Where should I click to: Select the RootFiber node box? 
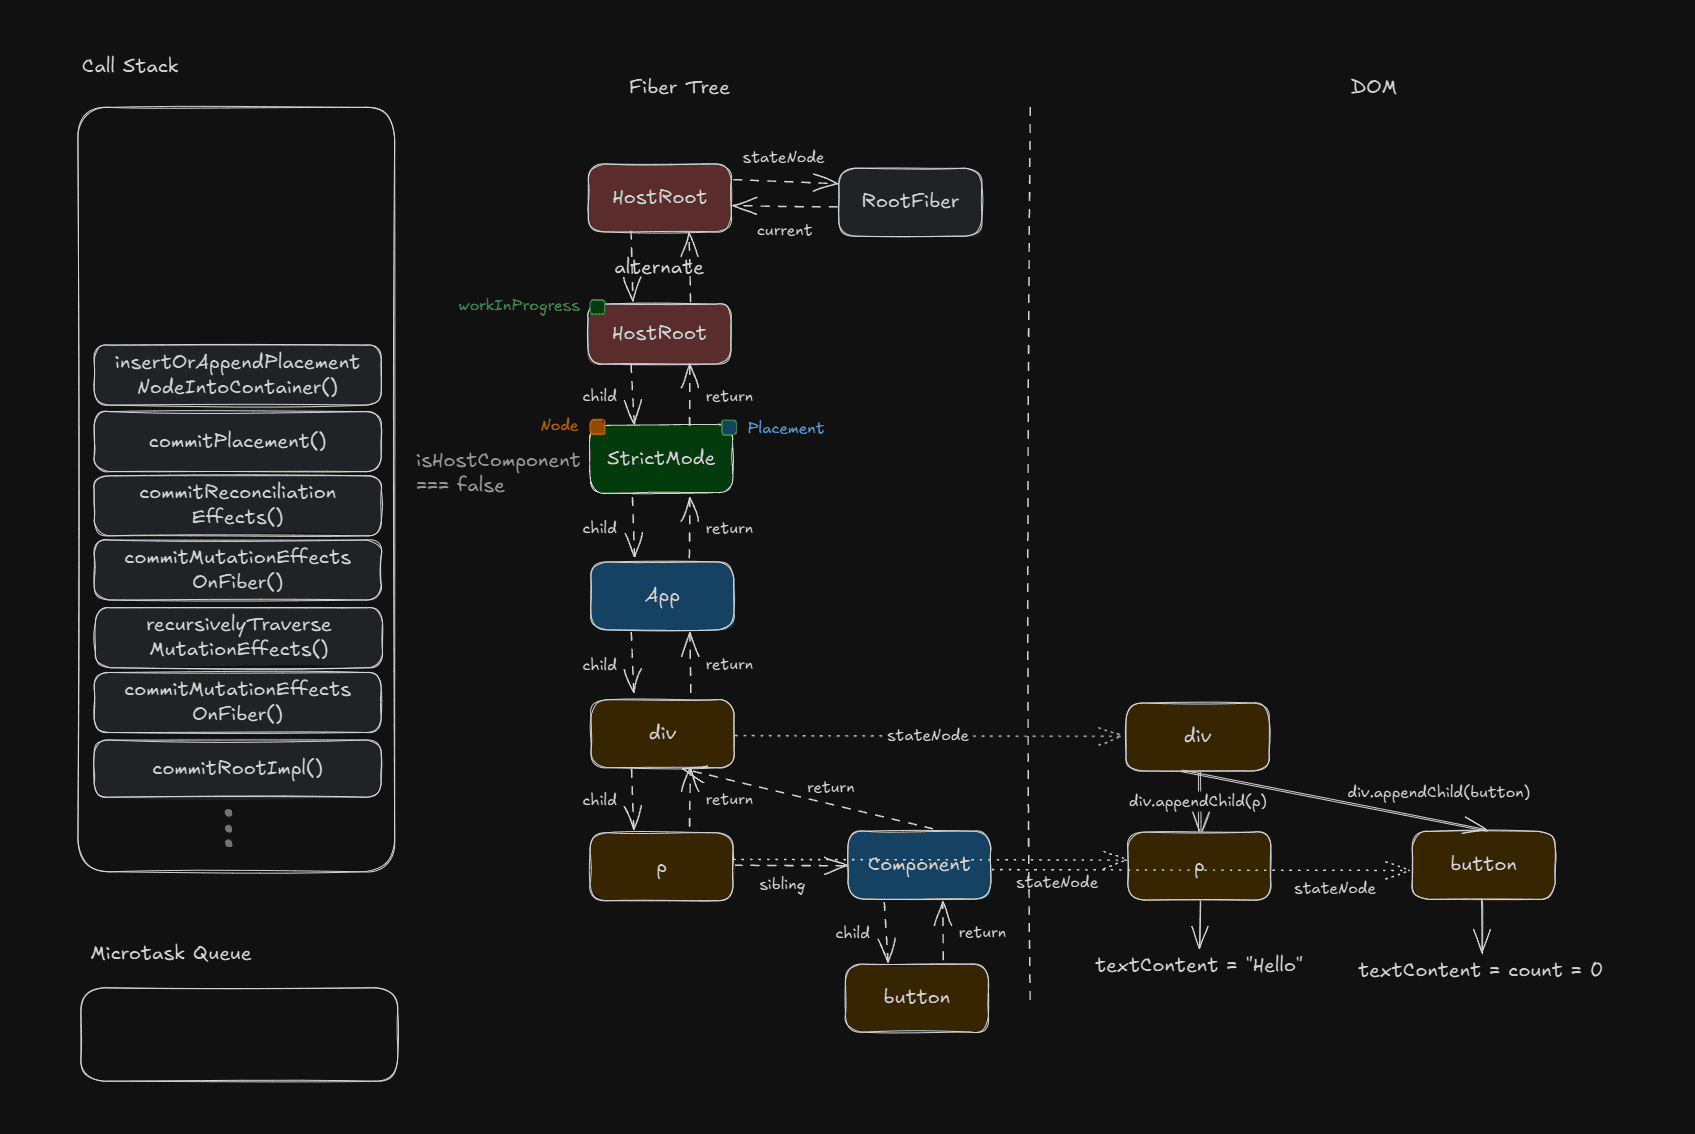910,202
